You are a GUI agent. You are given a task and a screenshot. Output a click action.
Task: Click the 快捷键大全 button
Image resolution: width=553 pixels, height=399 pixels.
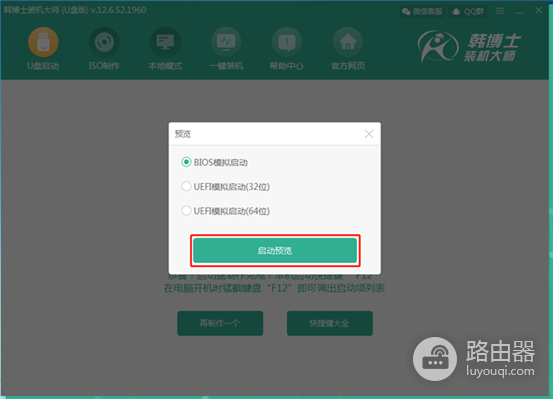click(330, 323)
